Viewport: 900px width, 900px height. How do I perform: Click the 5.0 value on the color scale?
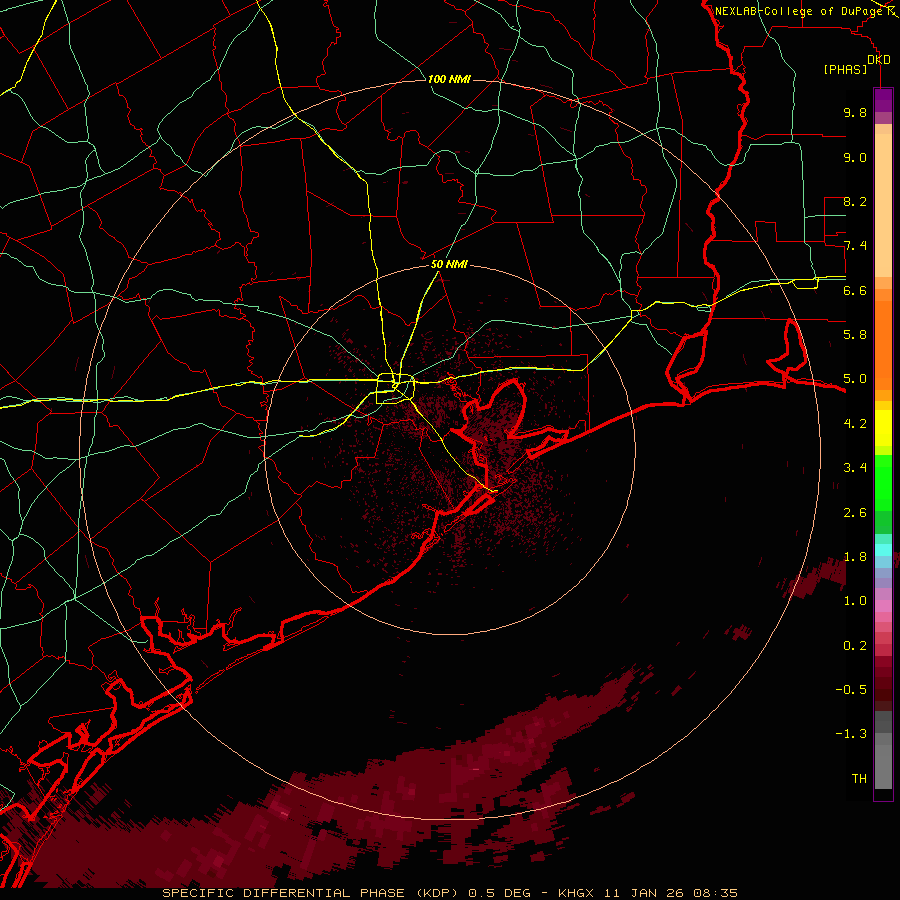[855, 379]
